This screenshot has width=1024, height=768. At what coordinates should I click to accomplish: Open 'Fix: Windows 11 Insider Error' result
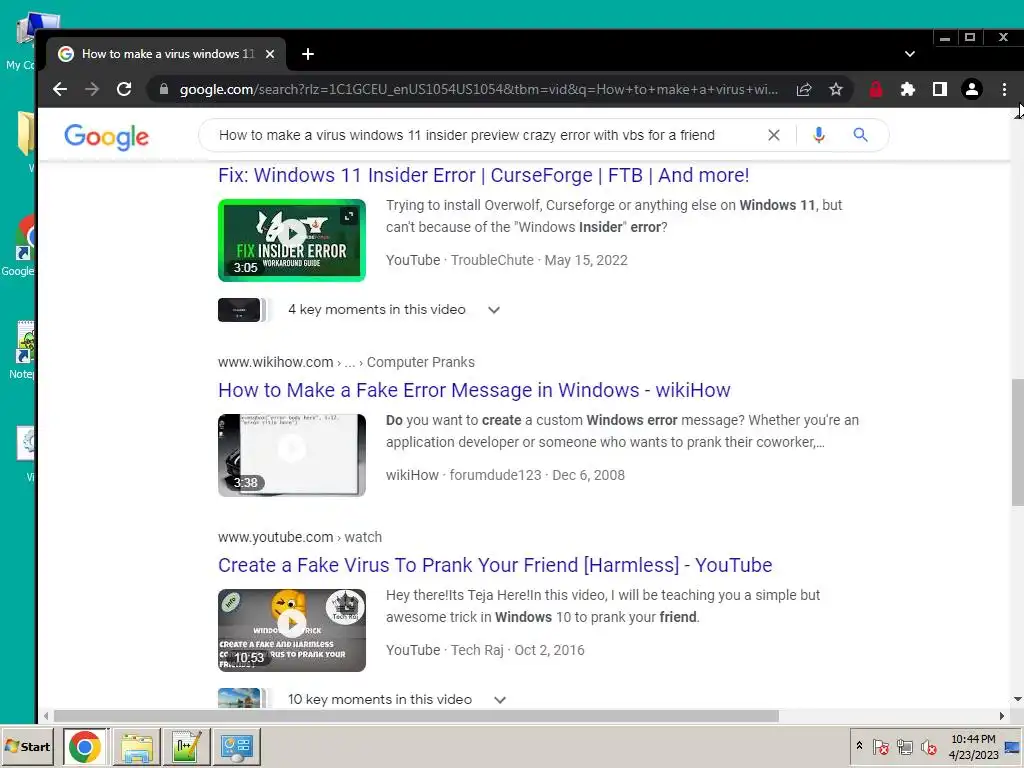(483, 175)
